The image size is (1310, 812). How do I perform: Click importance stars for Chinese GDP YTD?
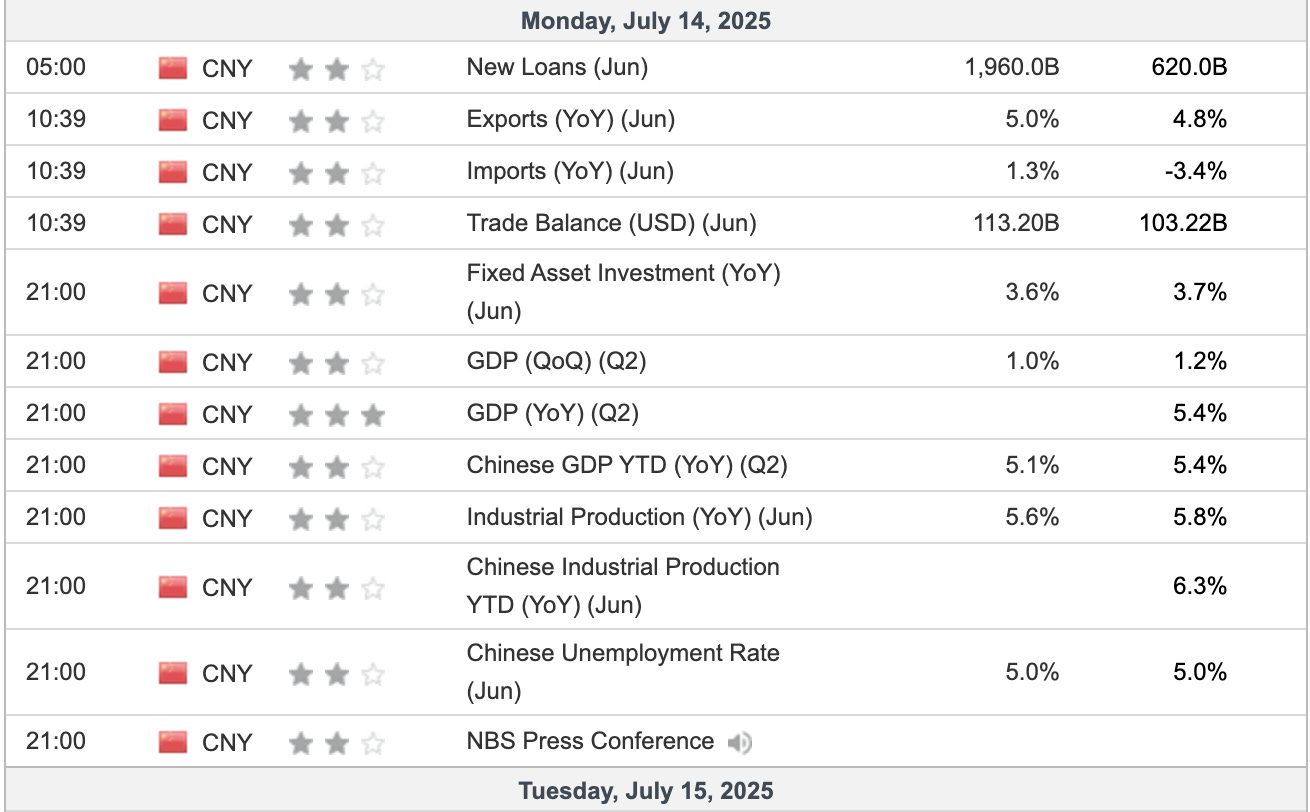click(x=337, y=467)
